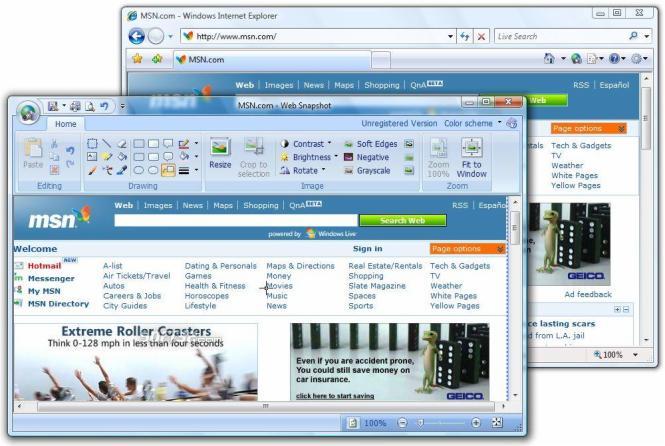Open the Web Snapshot application orb menu

28,112
